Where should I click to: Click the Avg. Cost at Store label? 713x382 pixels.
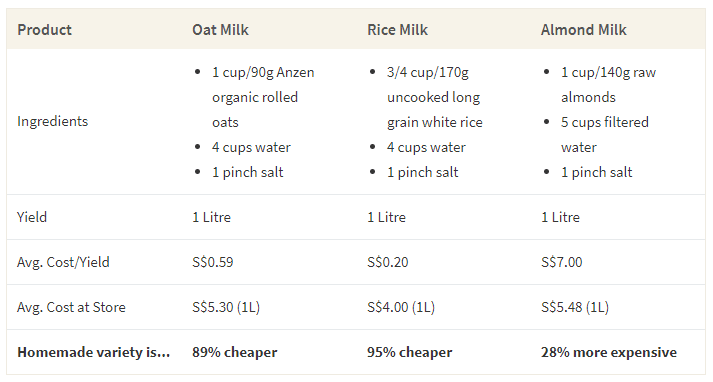[x=71, y=307]
